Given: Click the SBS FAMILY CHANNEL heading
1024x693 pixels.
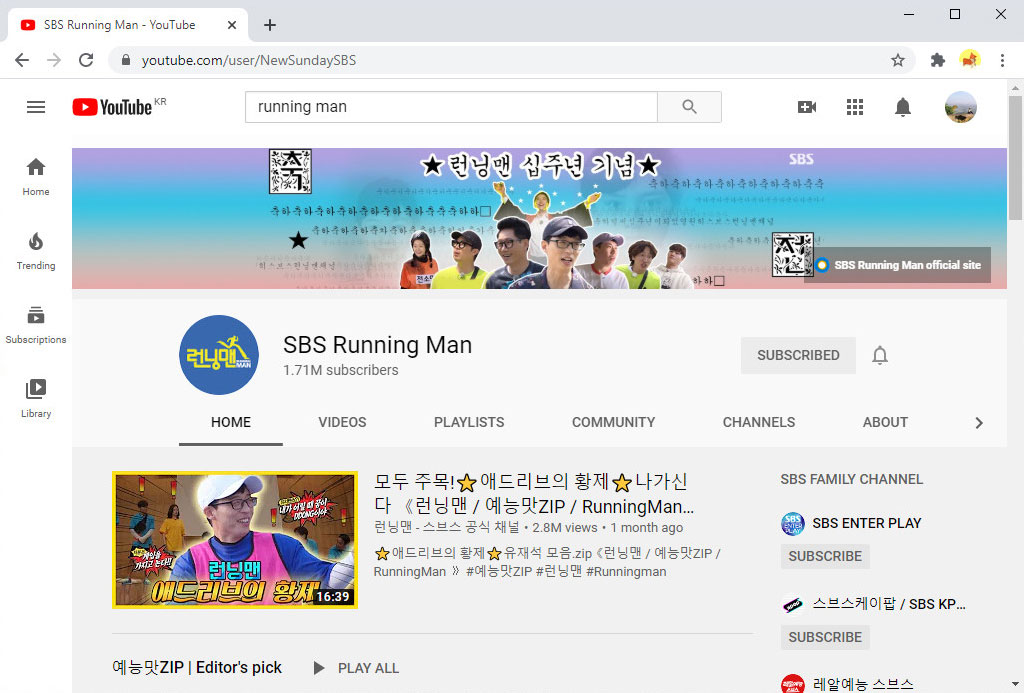Looking at the screenshot, I should pos(852,479).
